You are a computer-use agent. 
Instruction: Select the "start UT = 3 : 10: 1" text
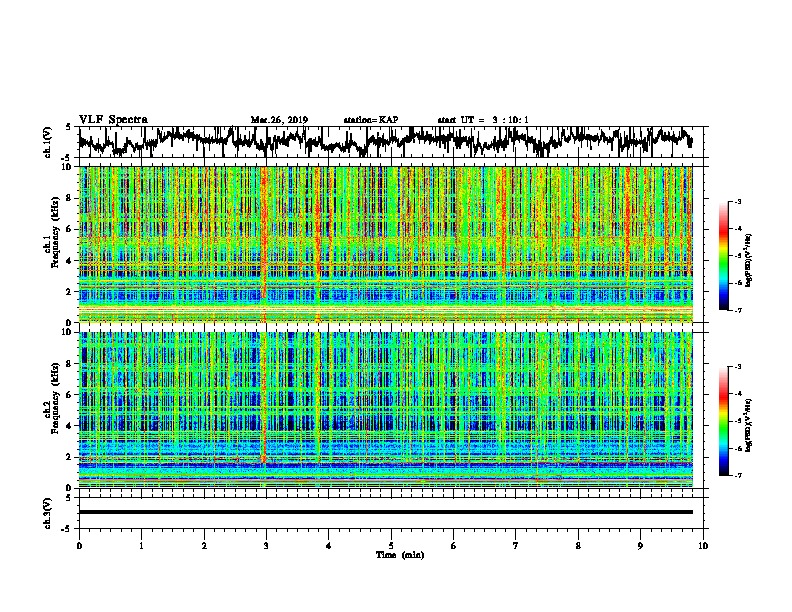[x=483, y=120]
